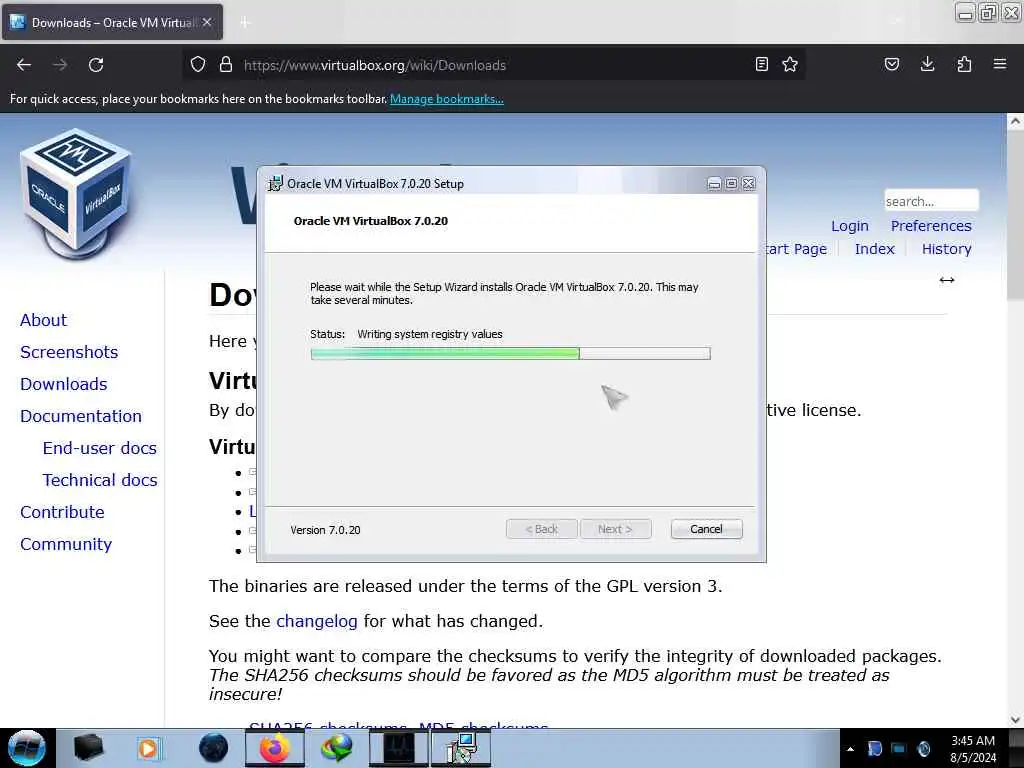
Task: Go back using the browser back arrow
Action: coord(24,65)
